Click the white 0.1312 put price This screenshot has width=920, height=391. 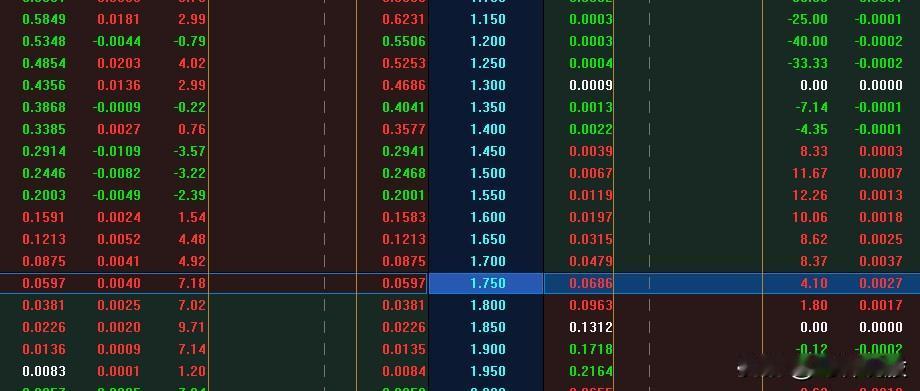click(x=591, y=328)
